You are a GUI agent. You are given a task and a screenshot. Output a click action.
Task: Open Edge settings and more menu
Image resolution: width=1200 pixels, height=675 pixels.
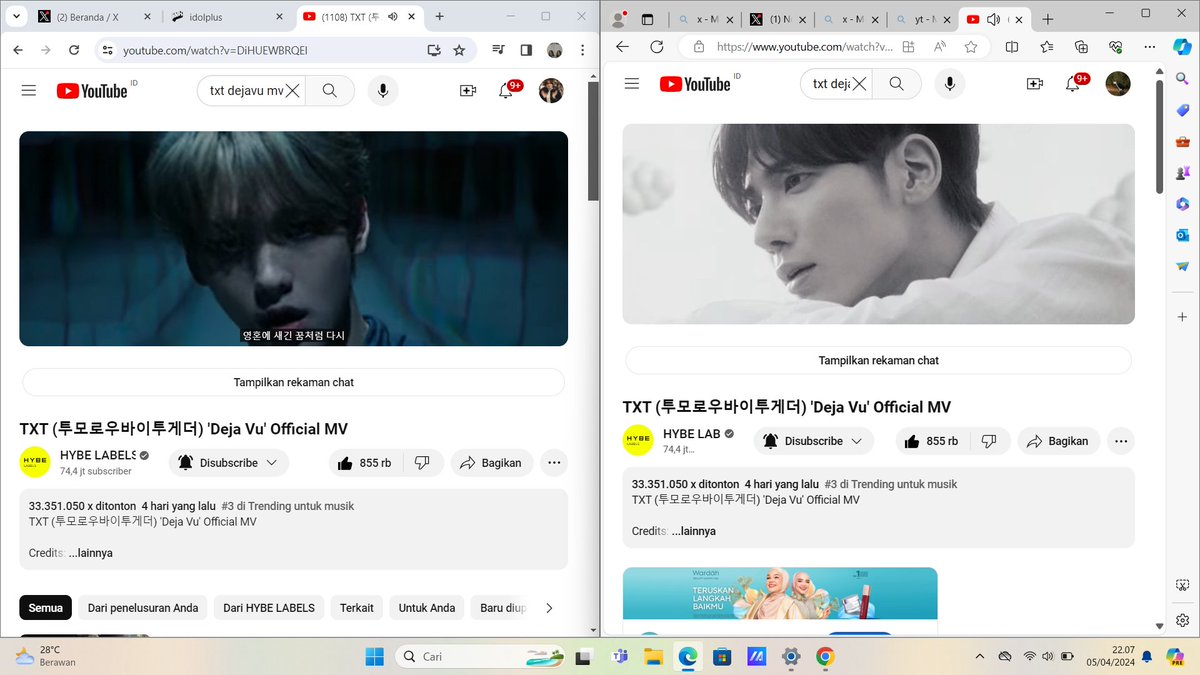pos(1149,47)
